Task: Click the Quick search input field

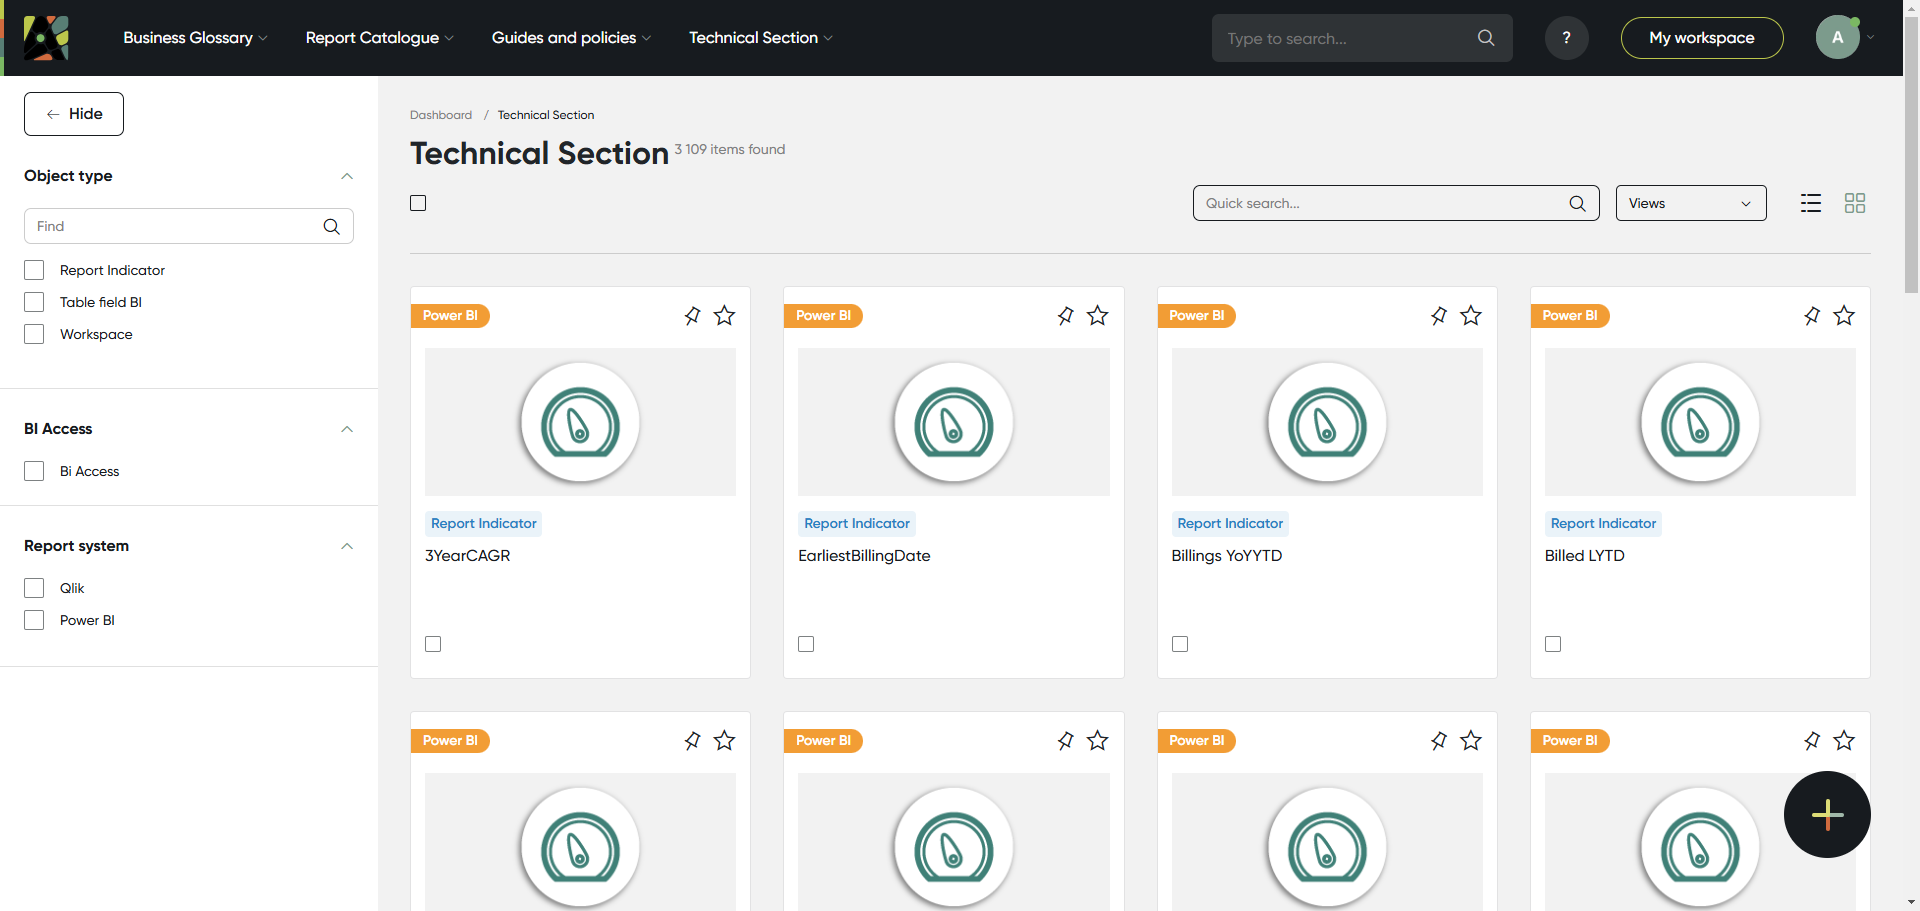Action: [x=1385, y=203]
